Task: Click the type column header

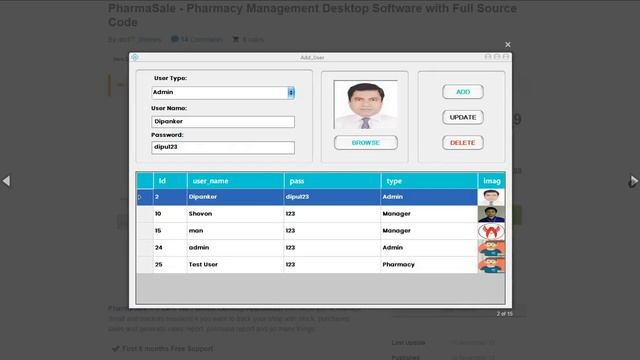Action: 429,181
